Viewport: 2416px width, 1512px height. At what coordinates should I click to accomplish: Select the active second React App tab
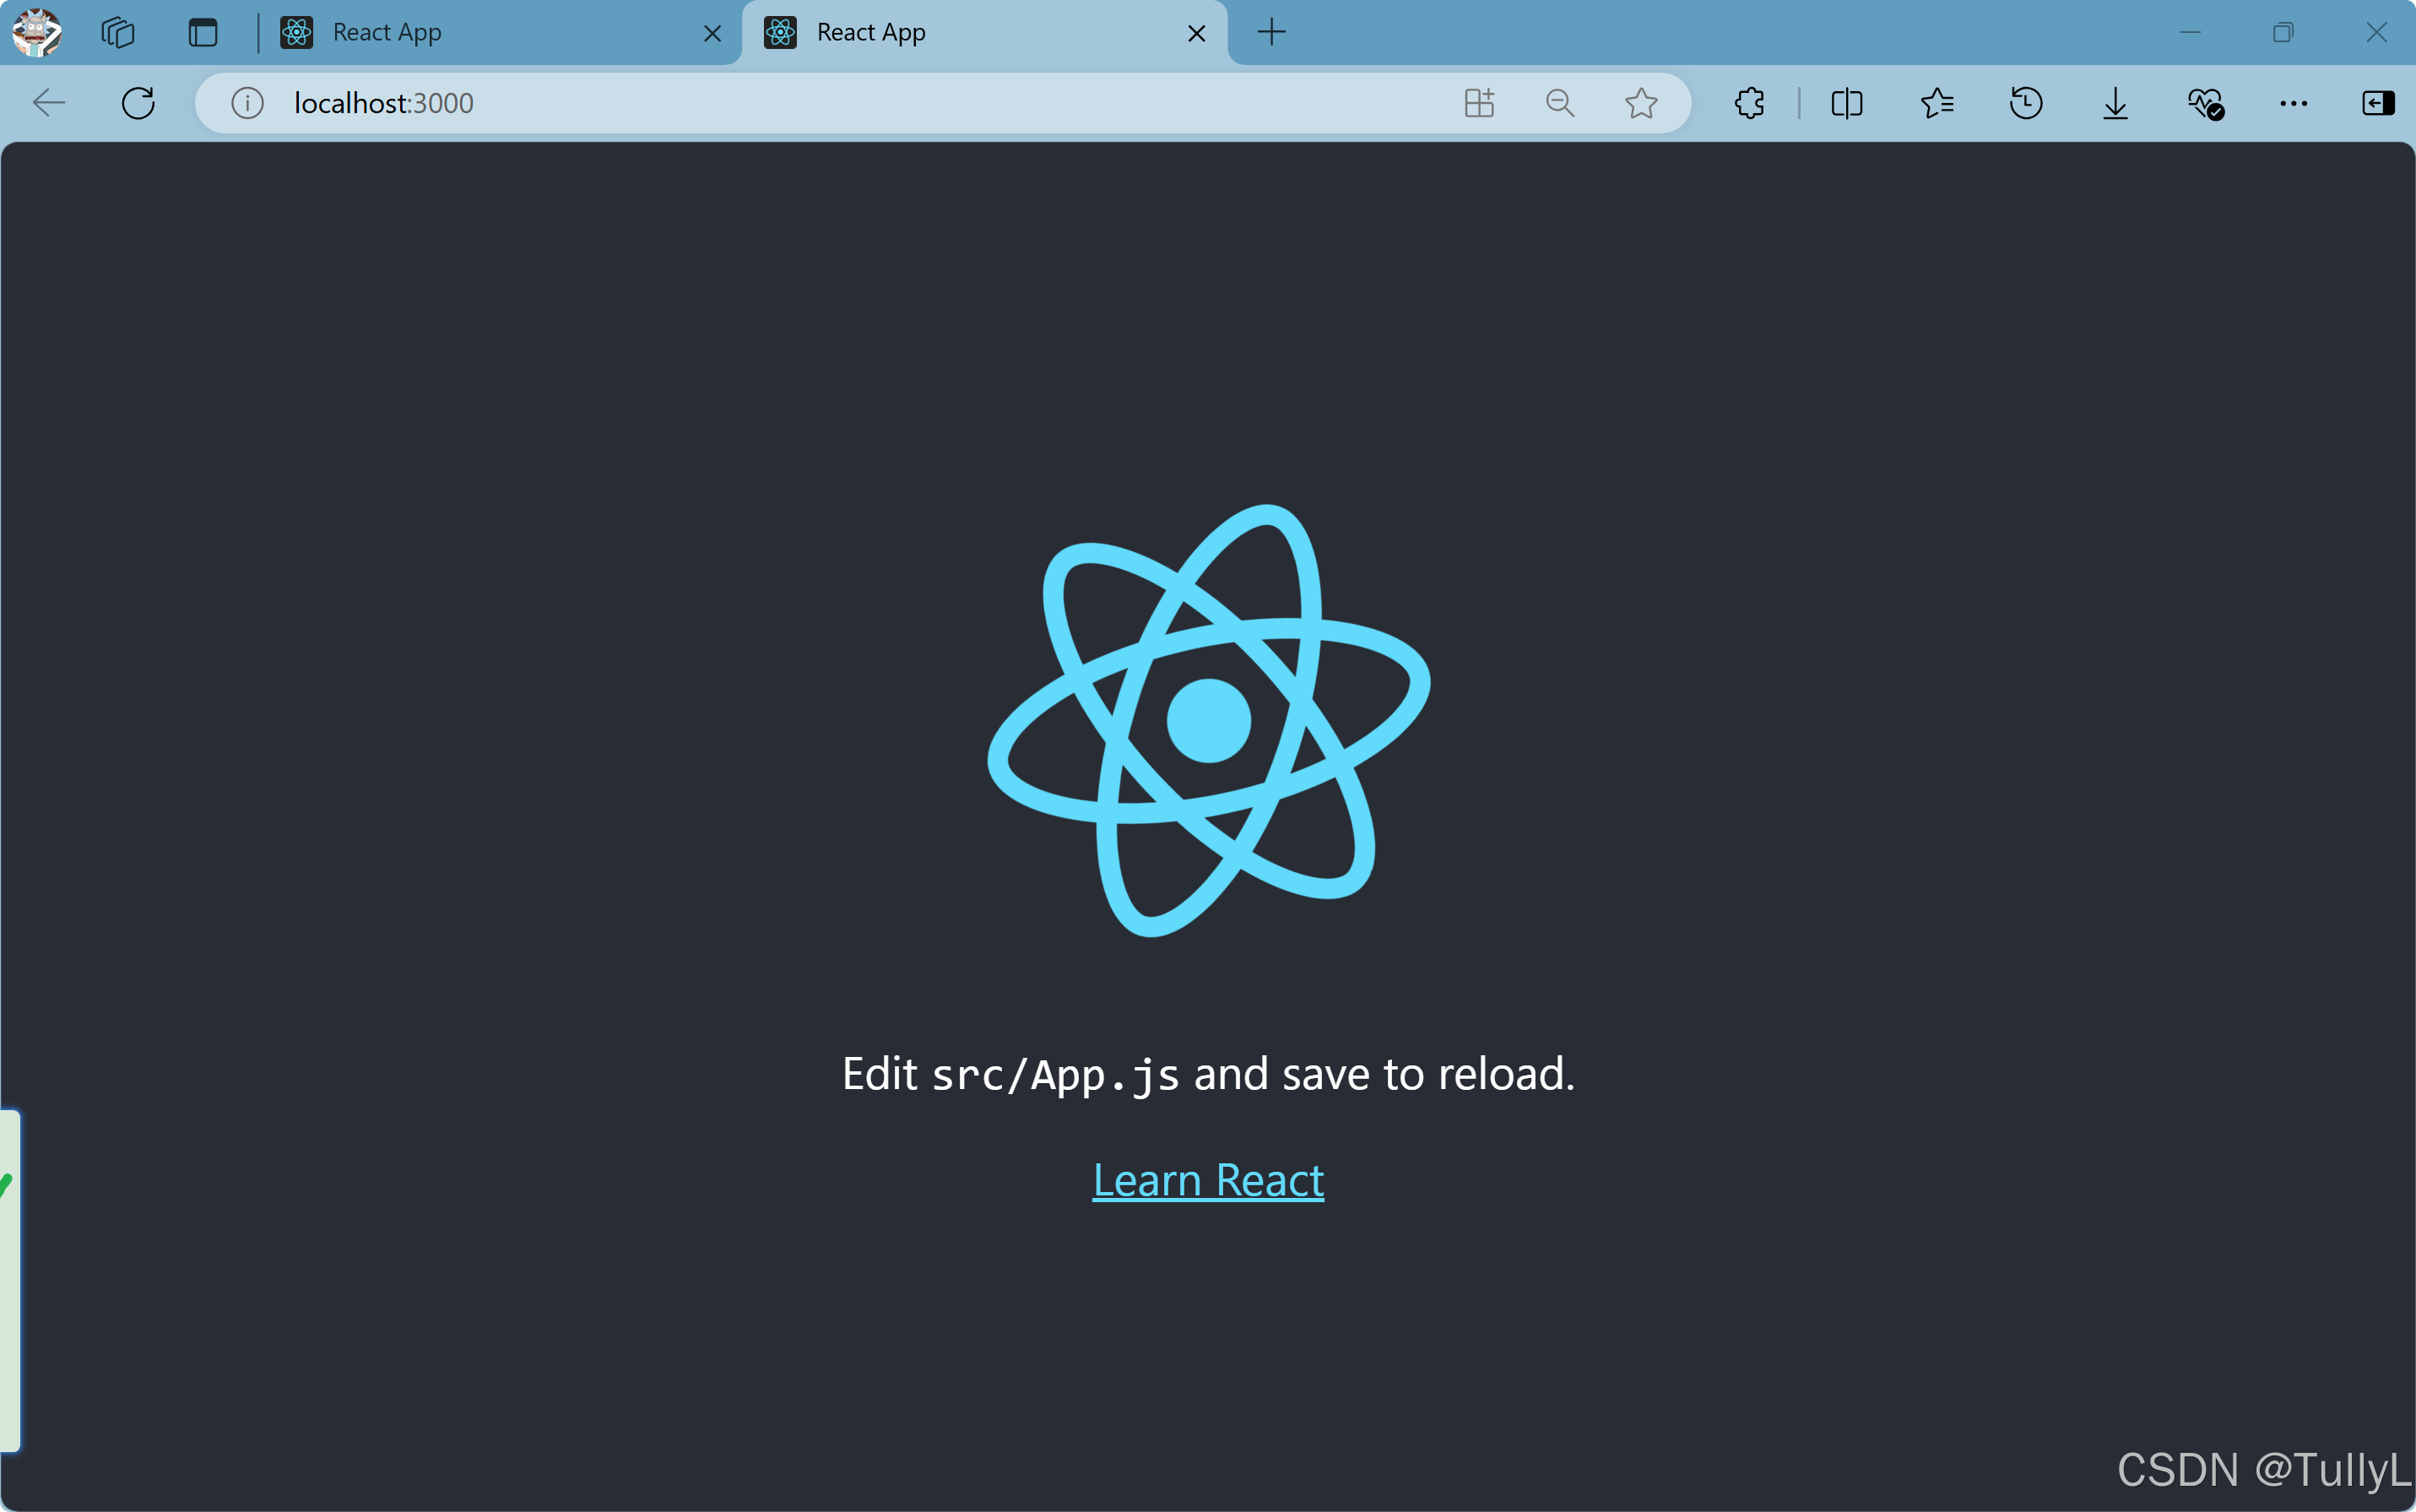tap(985, 32)
